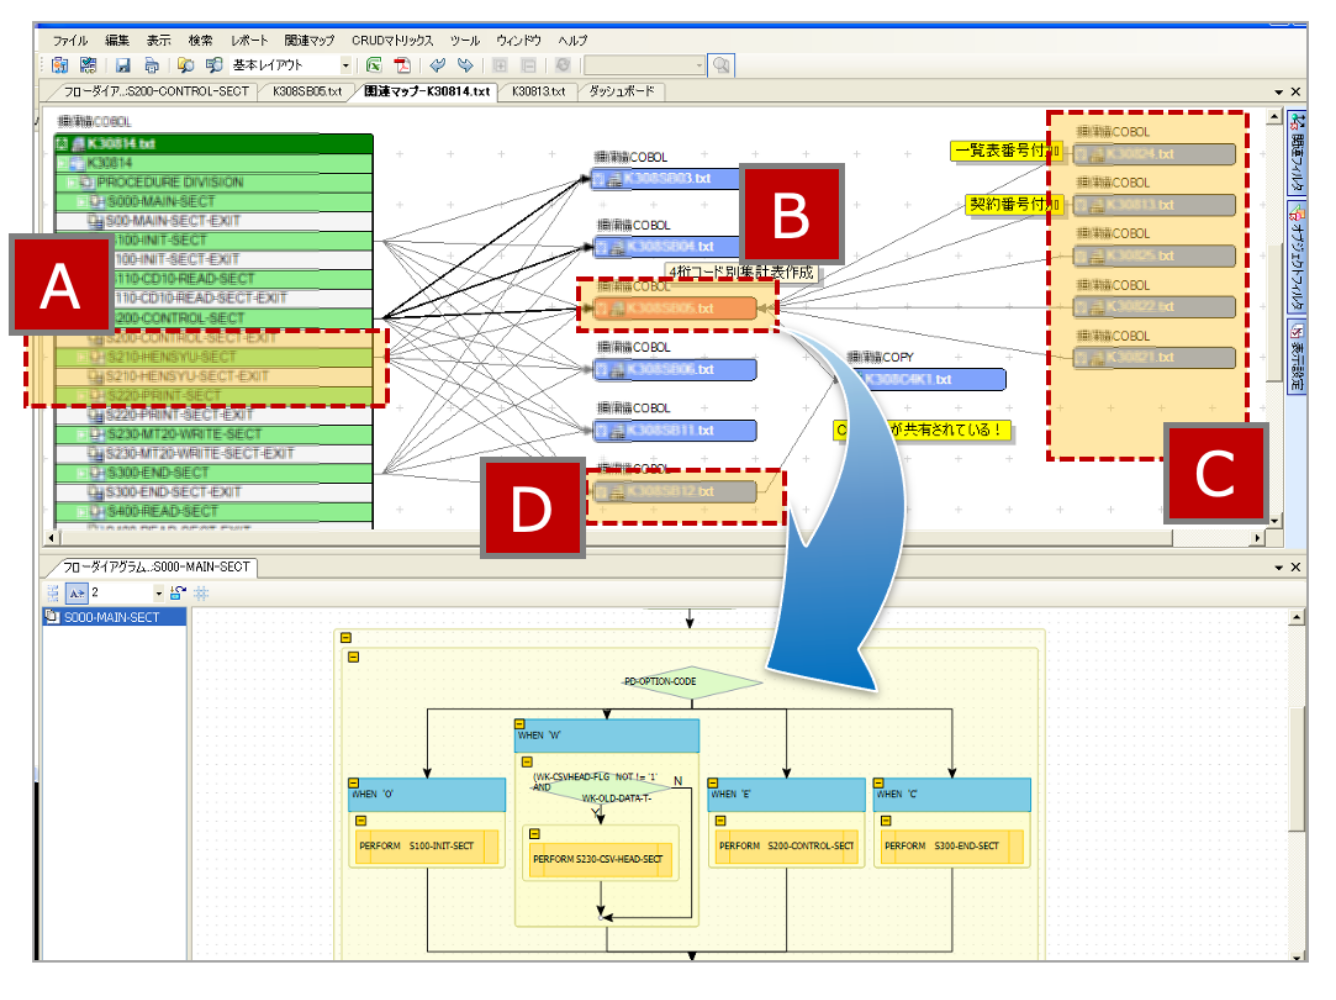Select the K308SB11.txt COBOL node
The image size is (1336, 1000).
[674, 431]
